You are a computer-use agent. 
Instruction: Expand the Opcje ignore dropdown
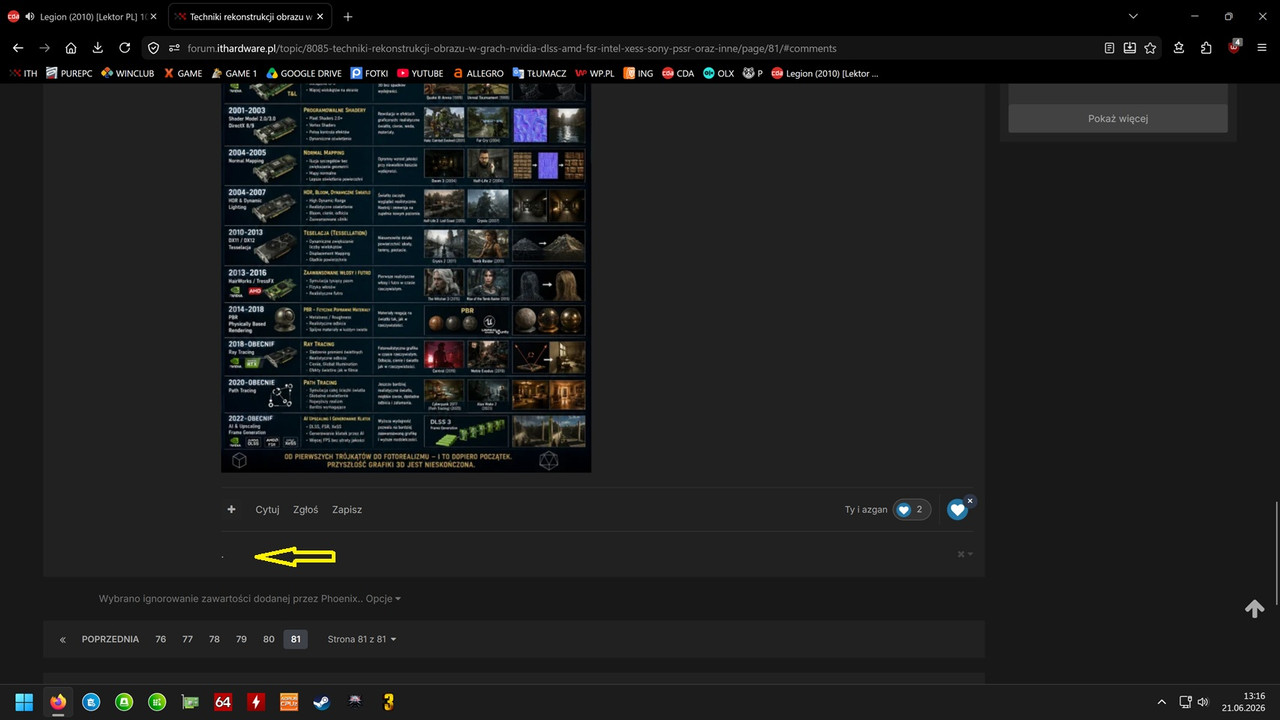383,599
